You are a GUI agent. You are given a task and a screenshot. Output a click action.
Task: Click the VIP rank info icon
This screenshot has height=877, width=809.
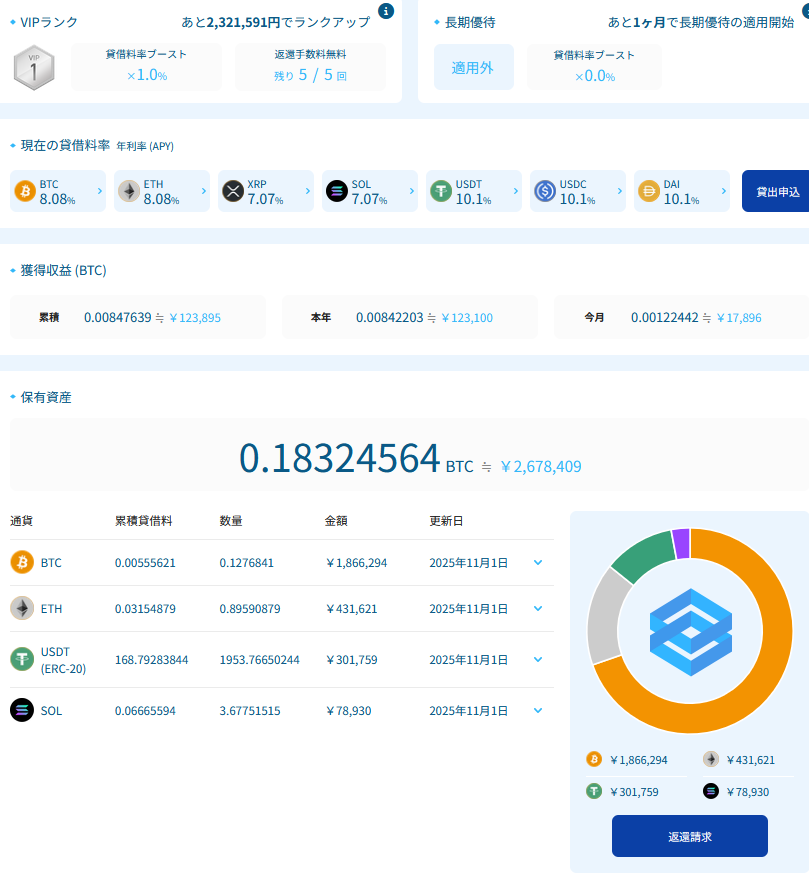click(386, 11)
